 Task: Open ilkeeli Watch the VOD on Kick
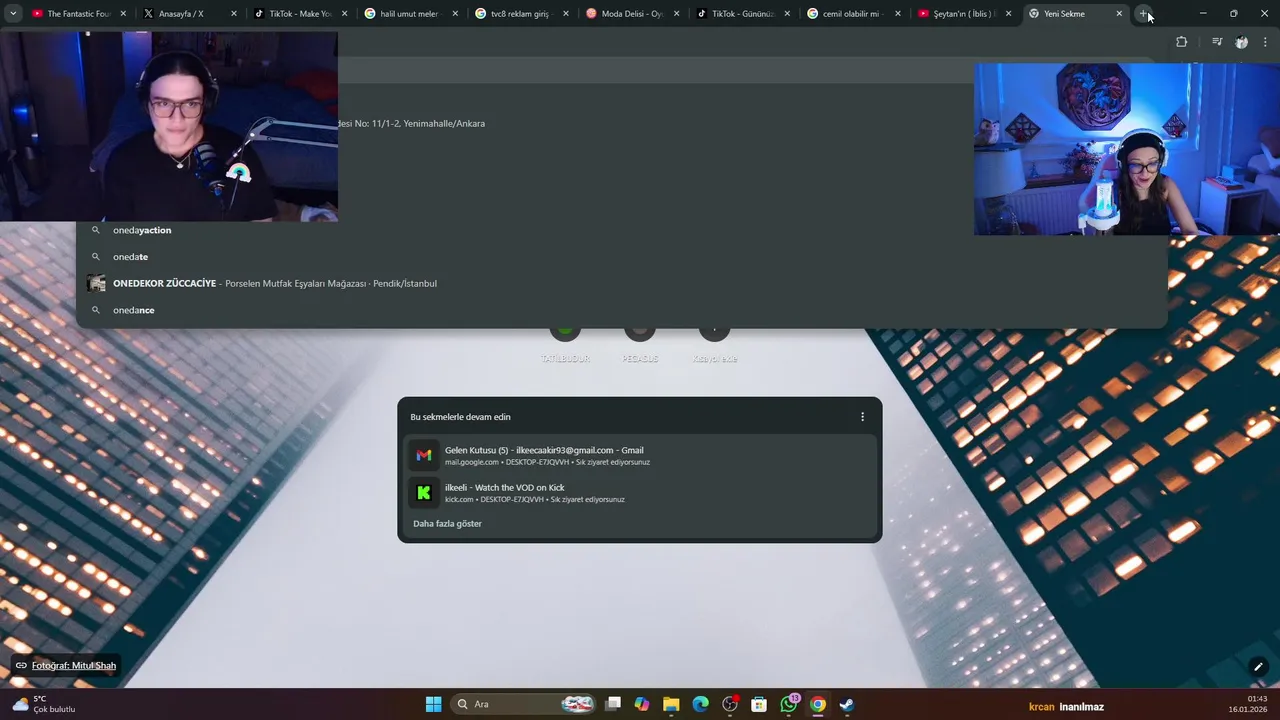640,493
